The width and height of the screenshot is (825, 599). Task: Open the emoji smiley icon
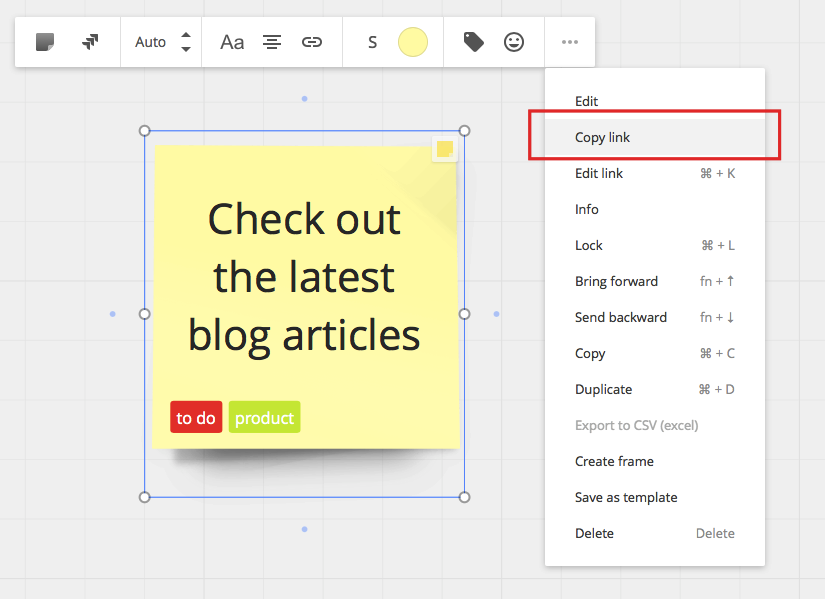514,42
